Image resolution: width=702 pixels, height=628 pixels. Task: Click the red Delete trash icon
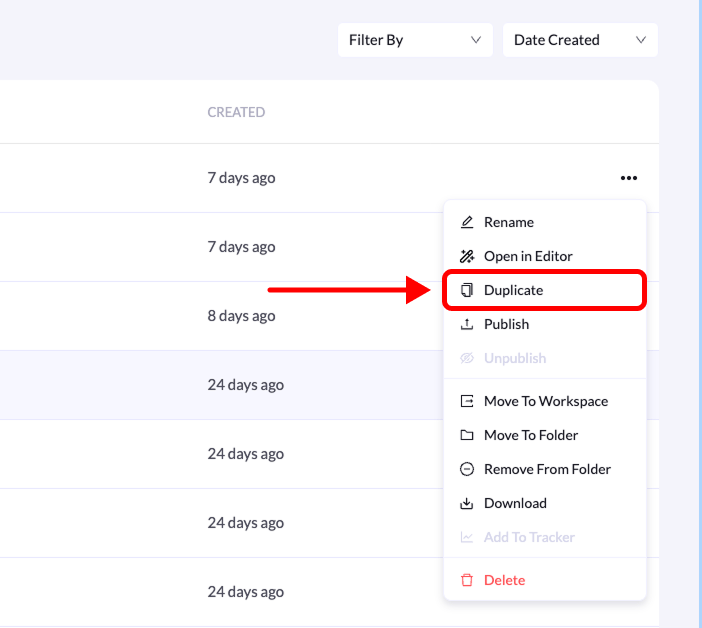[x=467, y=580]
